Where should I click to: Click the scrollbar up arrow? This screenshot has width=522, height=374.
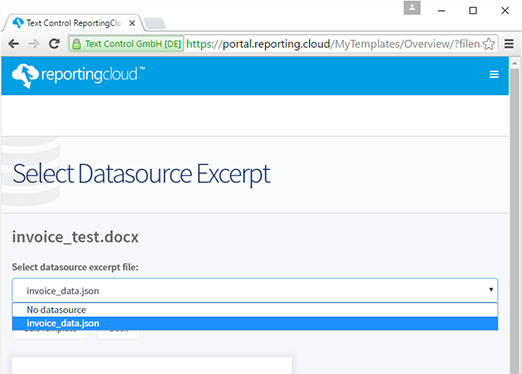click(x=514, y=63)
